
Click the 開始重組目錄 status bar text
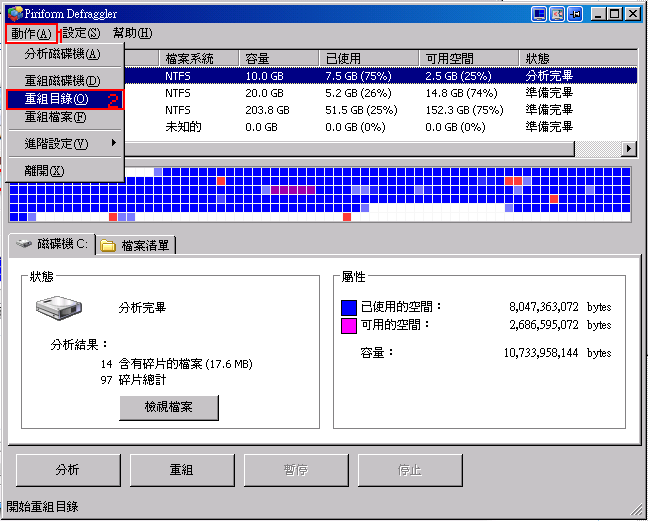pos(42,507)
